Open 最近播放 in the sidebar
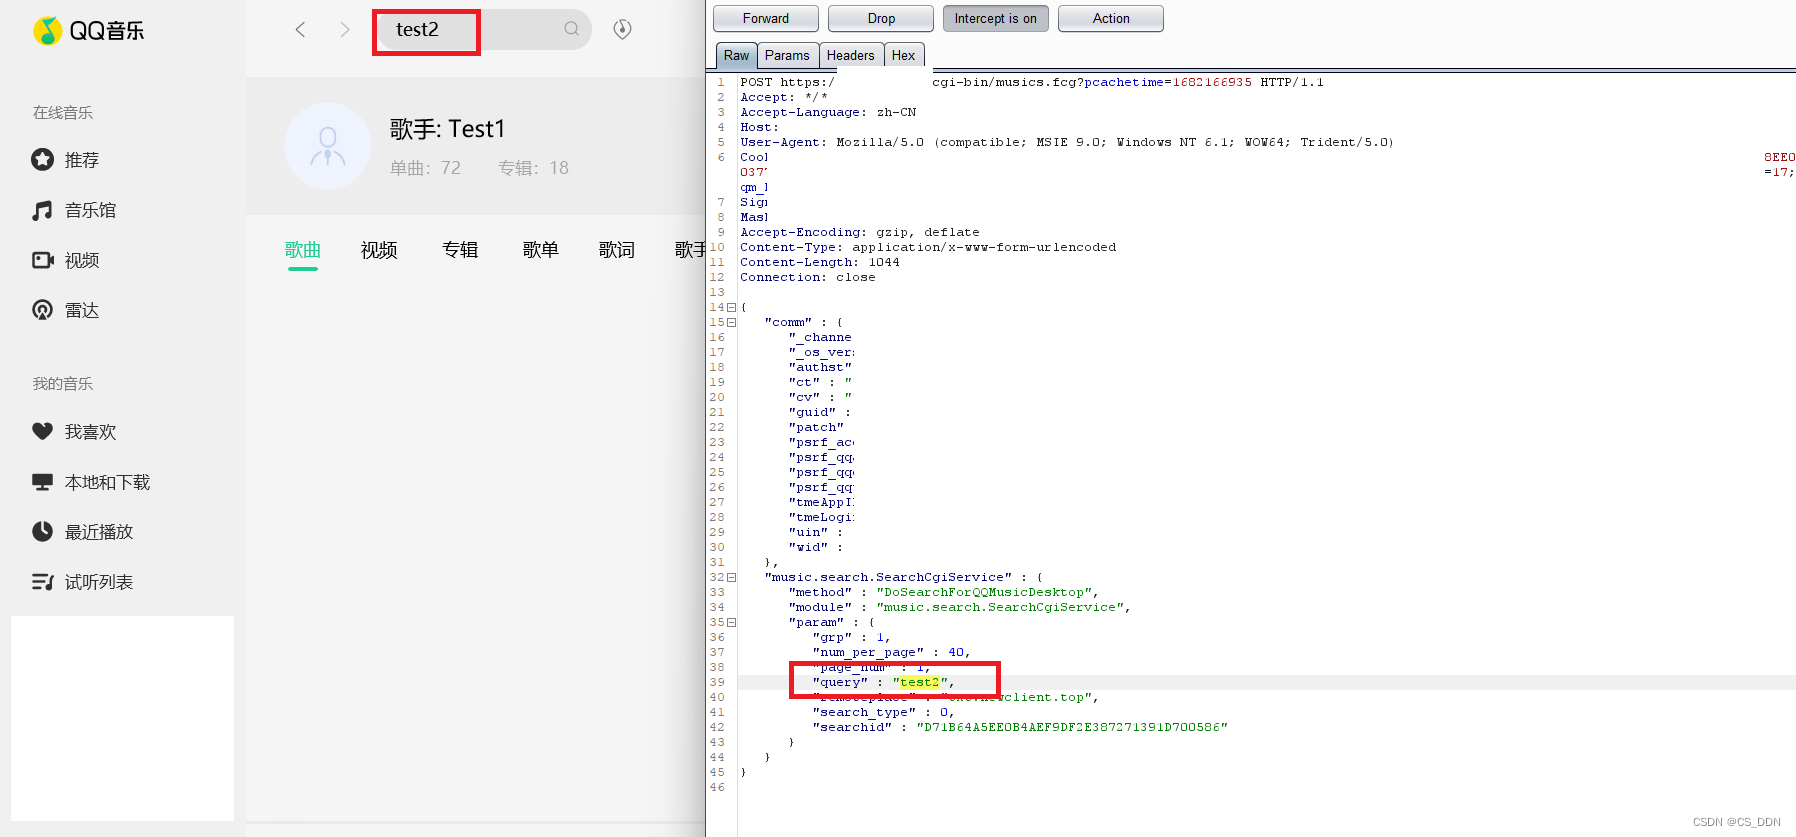 pos(99,532)
